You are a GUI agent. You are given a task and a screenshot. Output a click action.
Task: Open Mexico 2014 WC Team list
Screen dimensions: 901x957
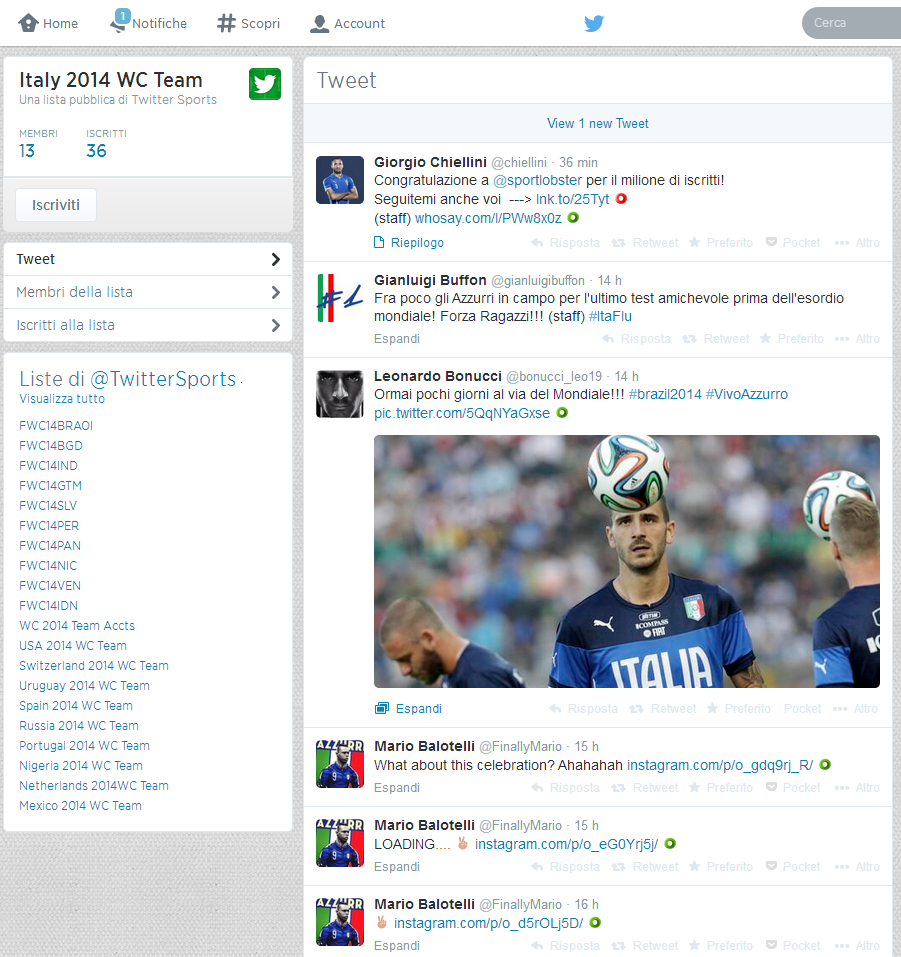pyautogui.click(x=80, y=806)
